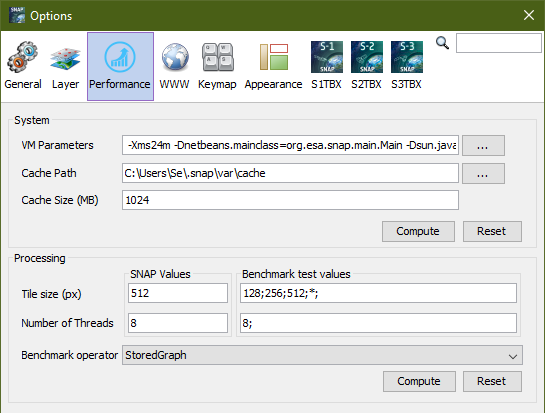Screen dimensions: 545x413
Task: Open the WWW globe options
Action: (174, 66)
